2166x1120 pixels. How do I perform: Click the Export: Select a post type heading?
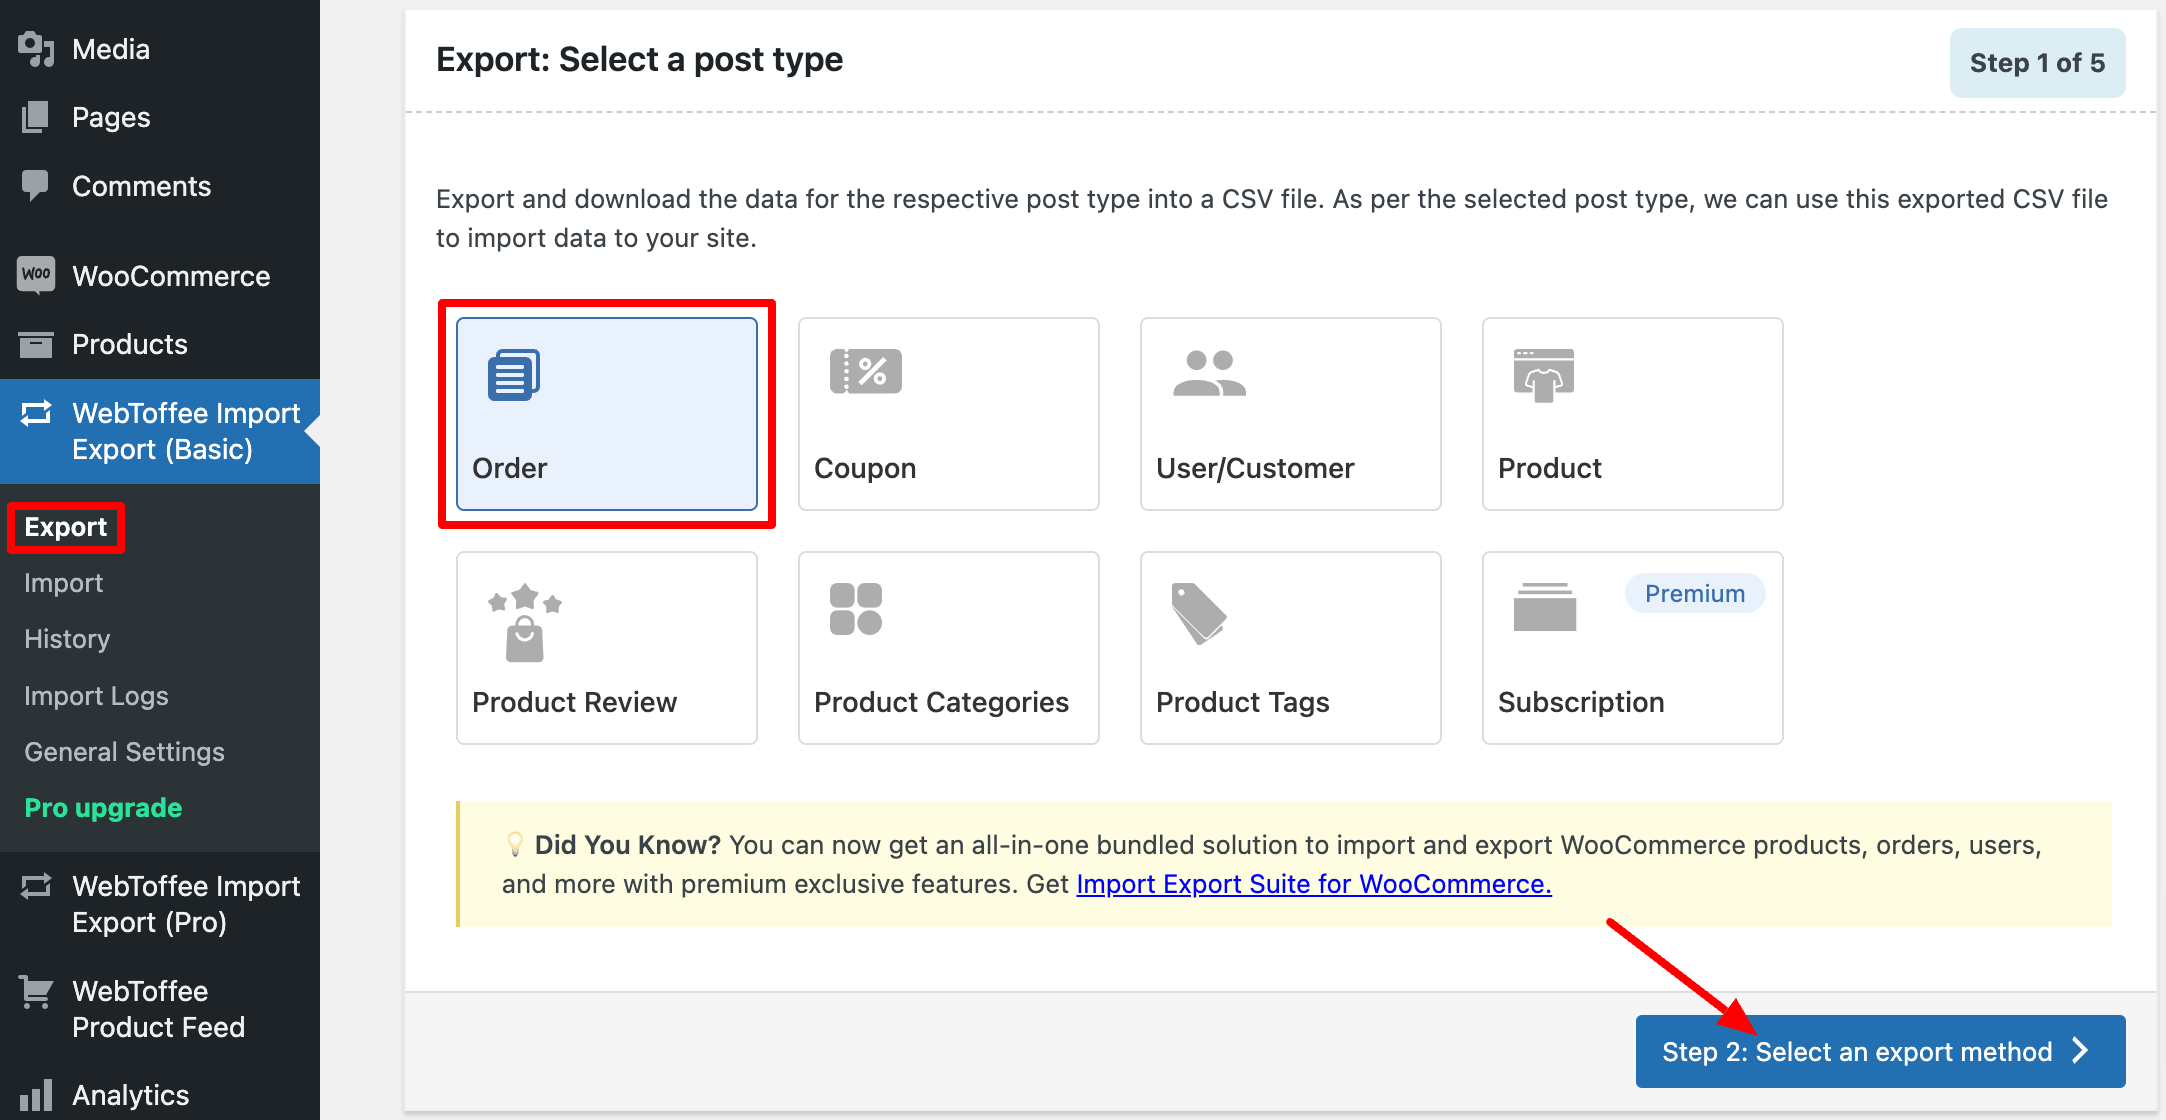coord(640,60)
